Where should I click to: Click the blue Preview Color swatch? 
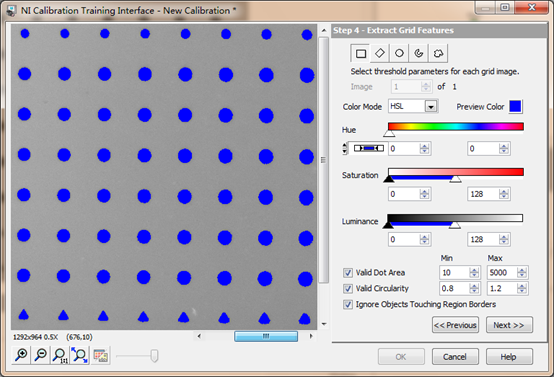(x=515, y=107)
